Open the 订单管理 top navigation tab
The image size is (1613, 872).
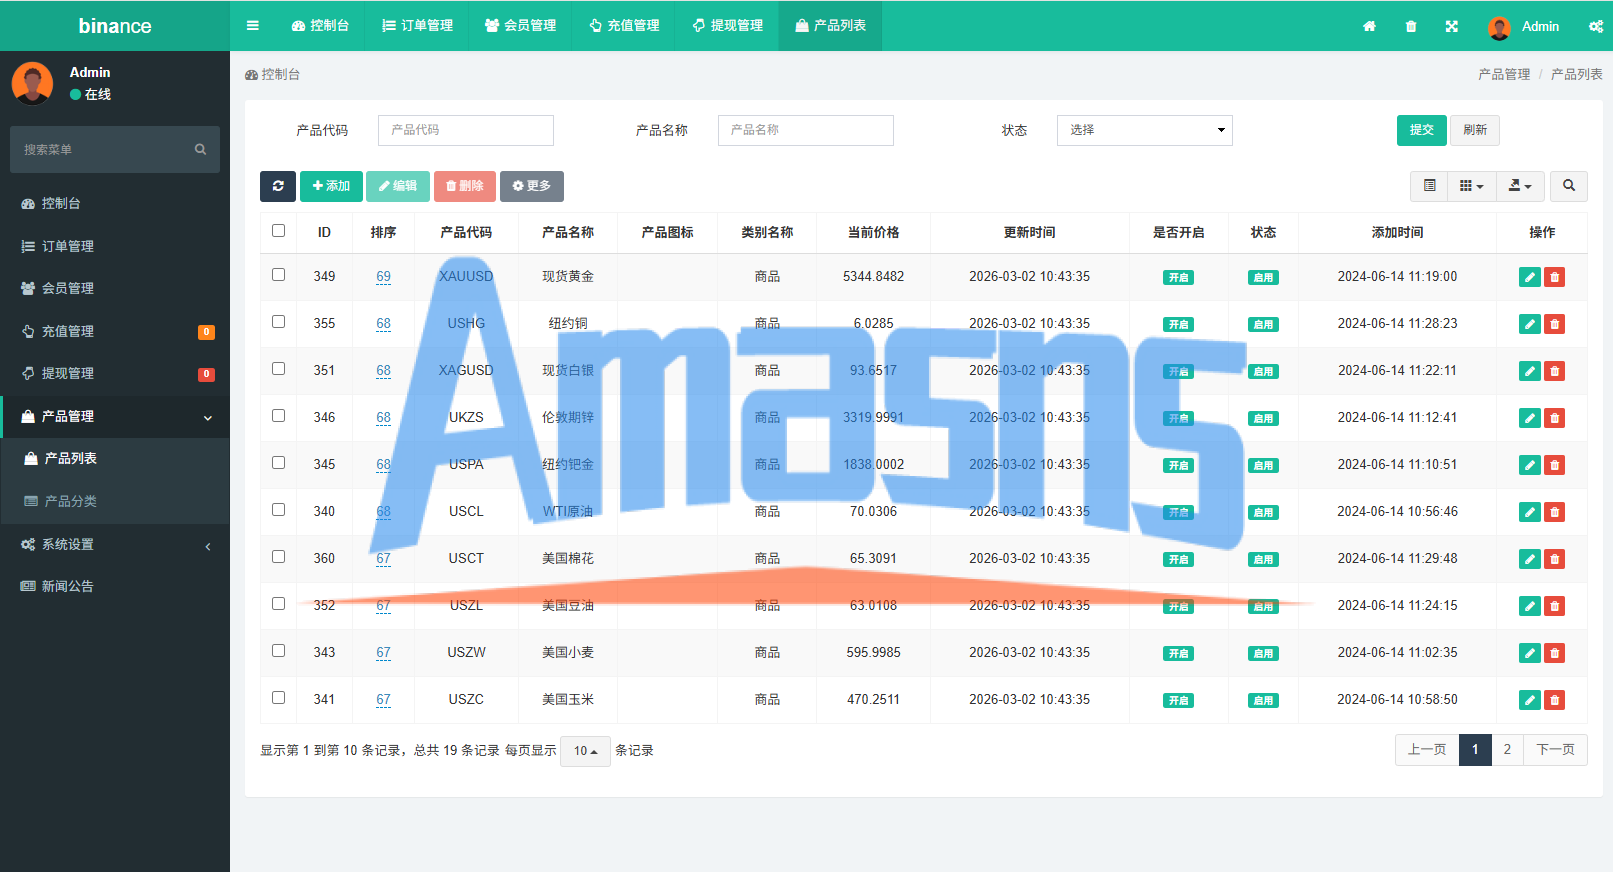coord(417,26)
